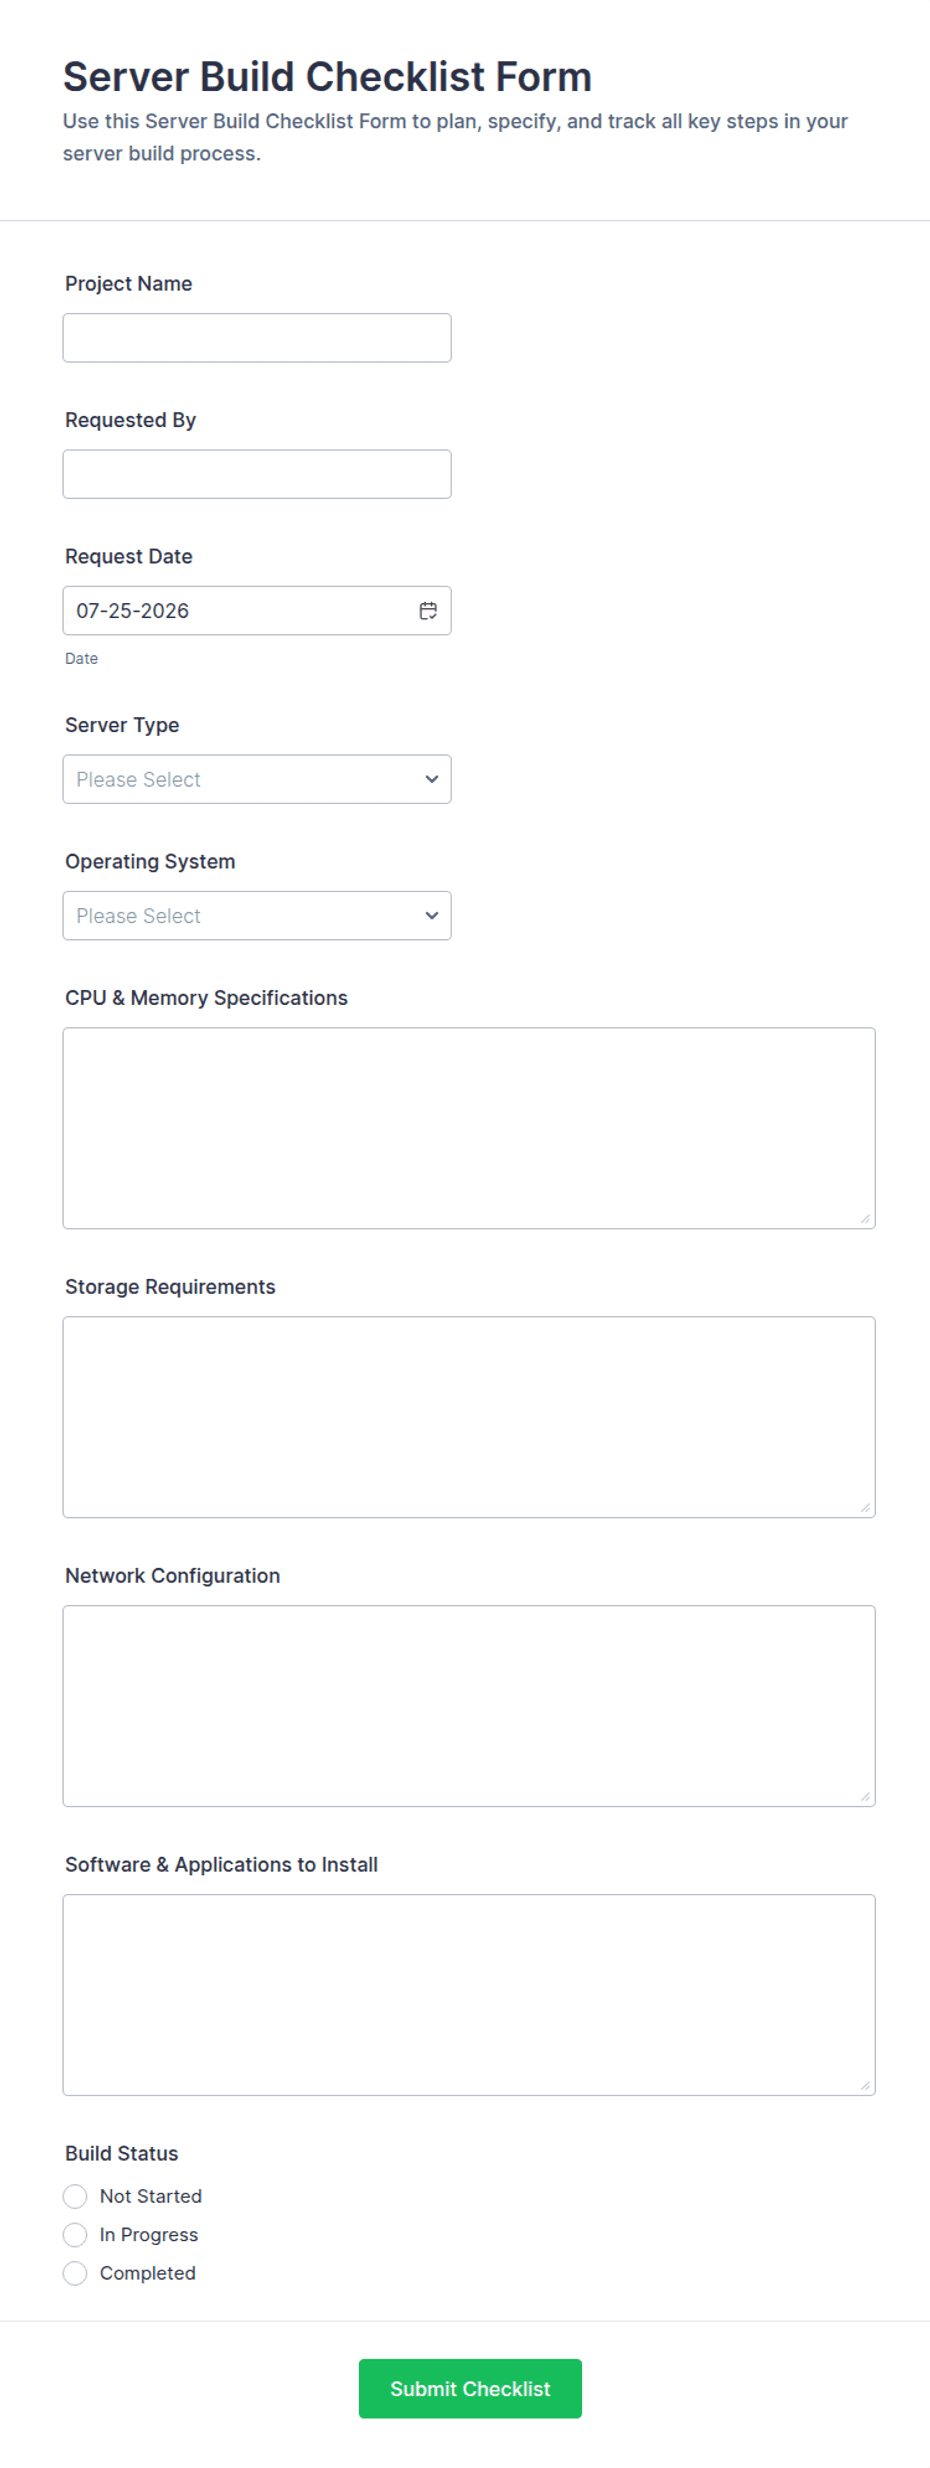Select the In Progress build status
930x2468 pixels.
(75, 2234)
